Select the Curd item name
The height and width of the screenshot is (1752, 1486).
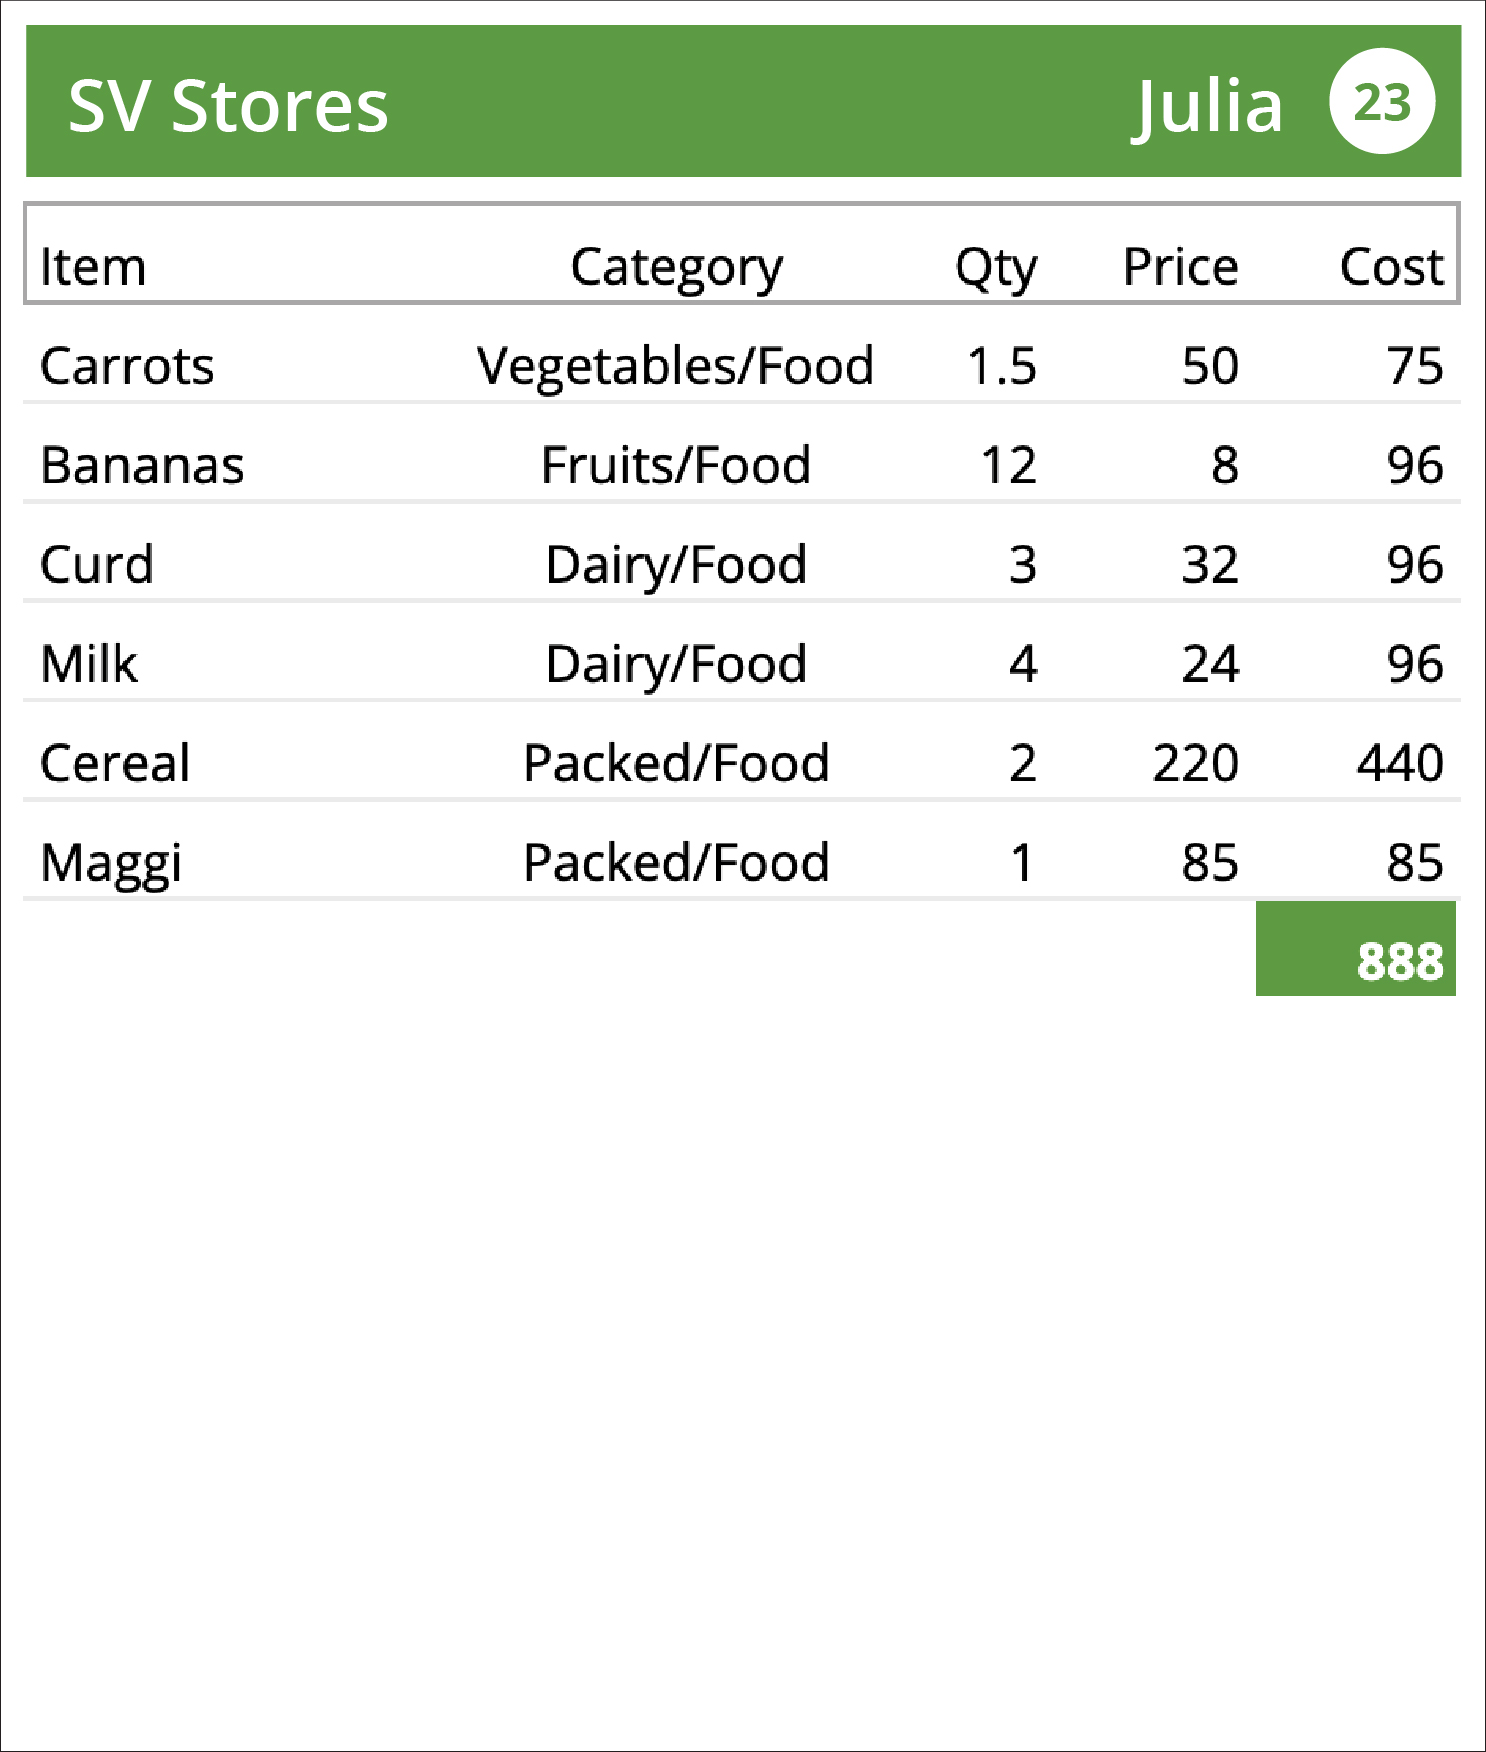click(96, 564)
